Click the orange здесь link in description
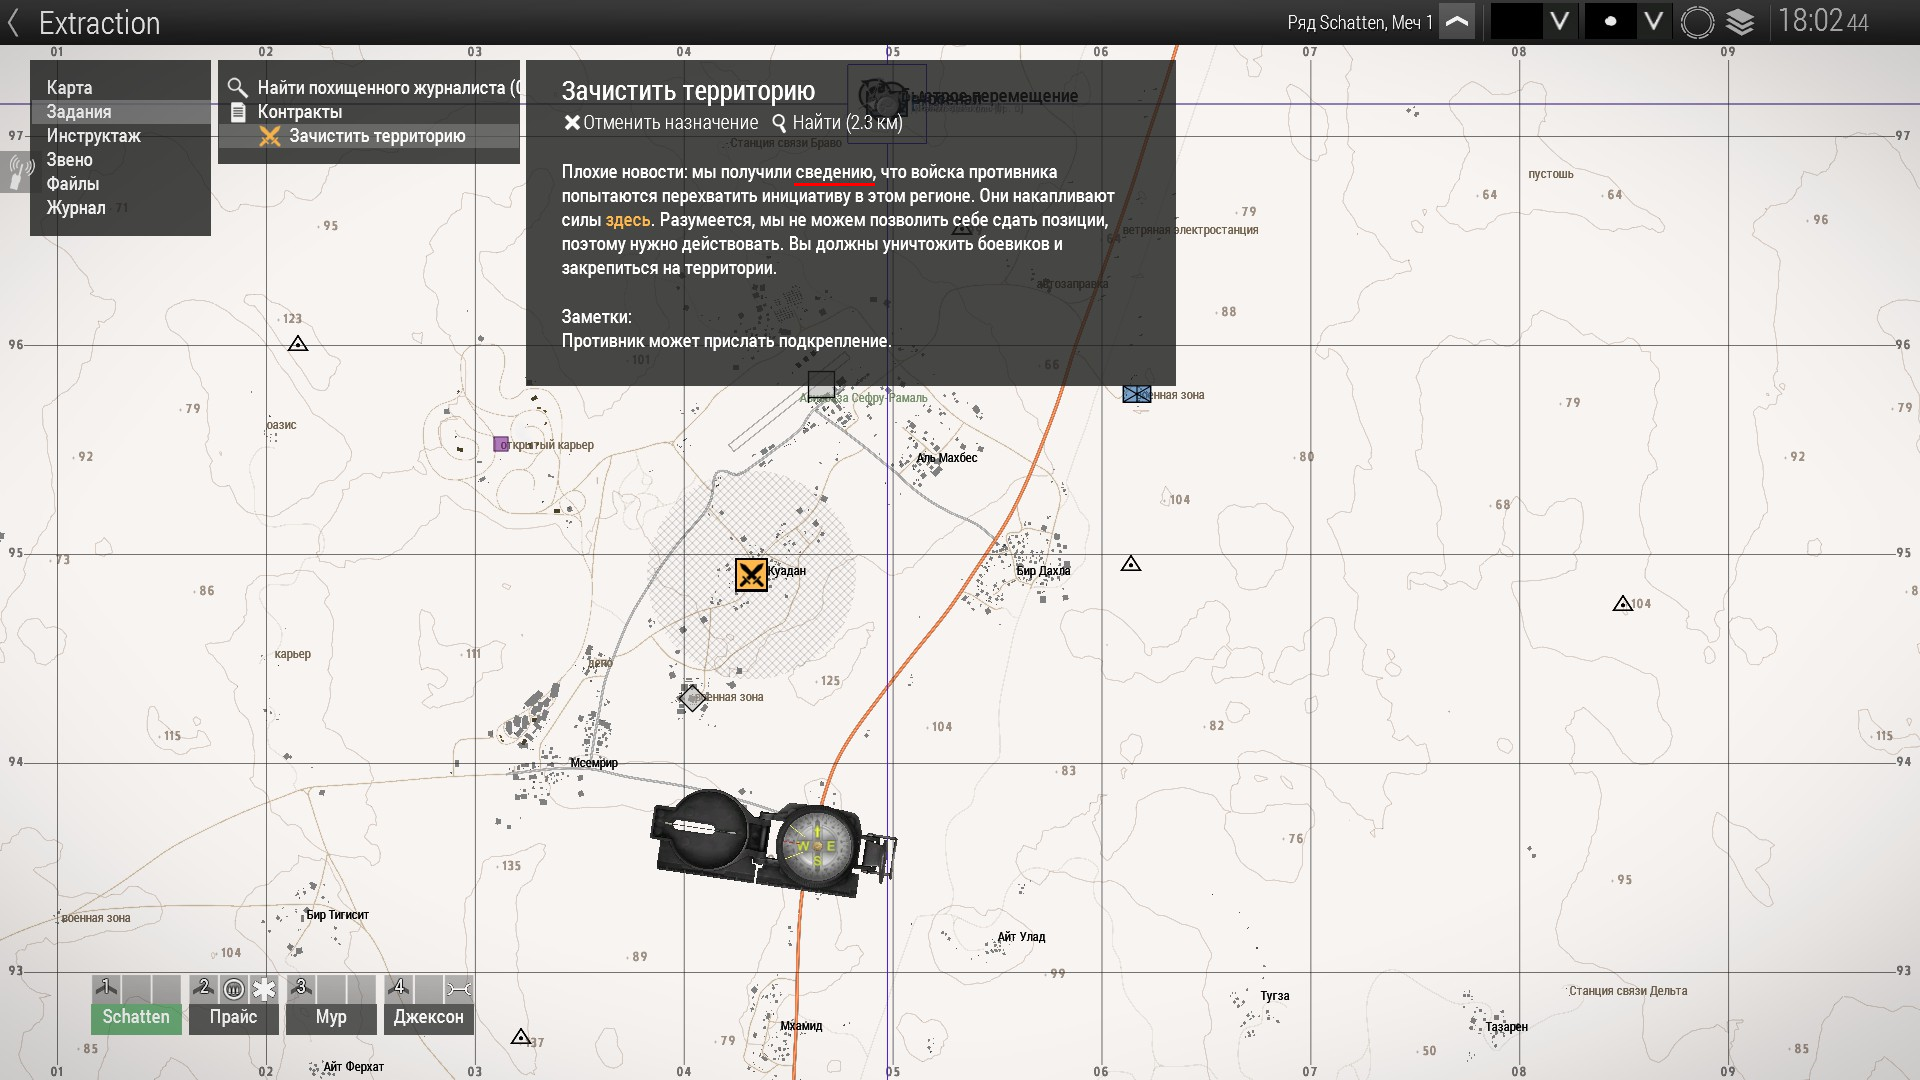1920x1080 pixels. 628,220
